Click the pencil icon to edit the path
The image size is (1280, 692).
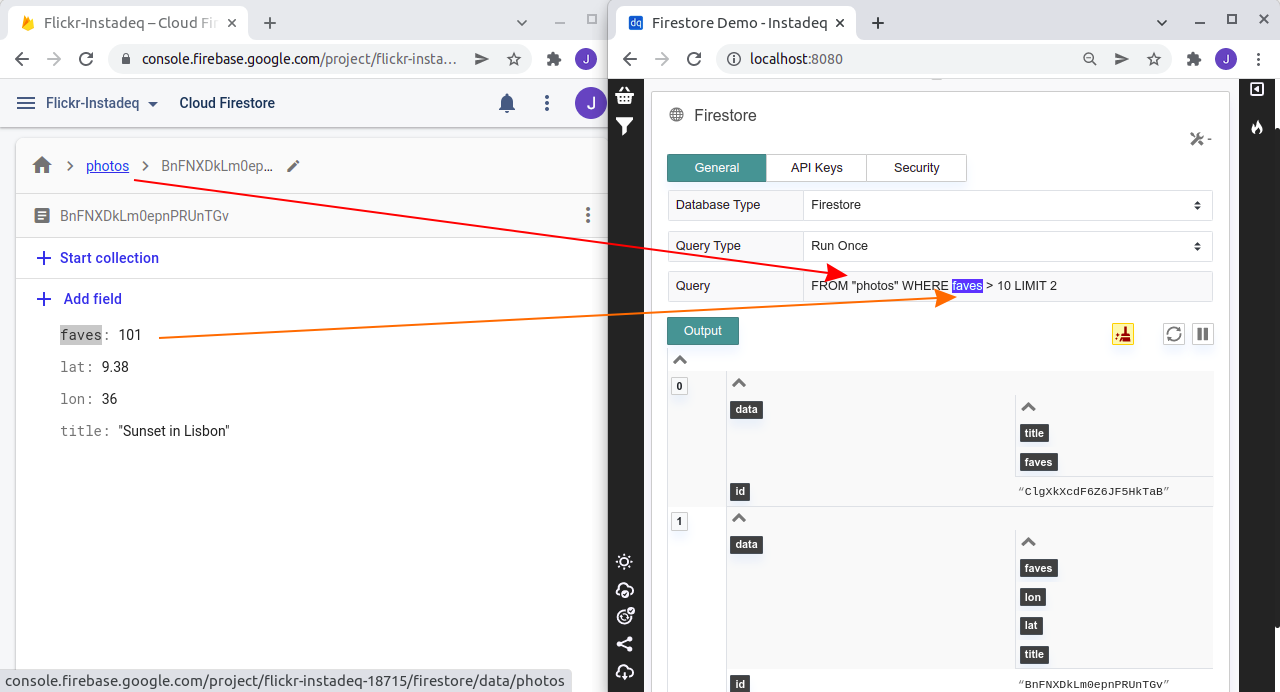(x=293, y=166)
